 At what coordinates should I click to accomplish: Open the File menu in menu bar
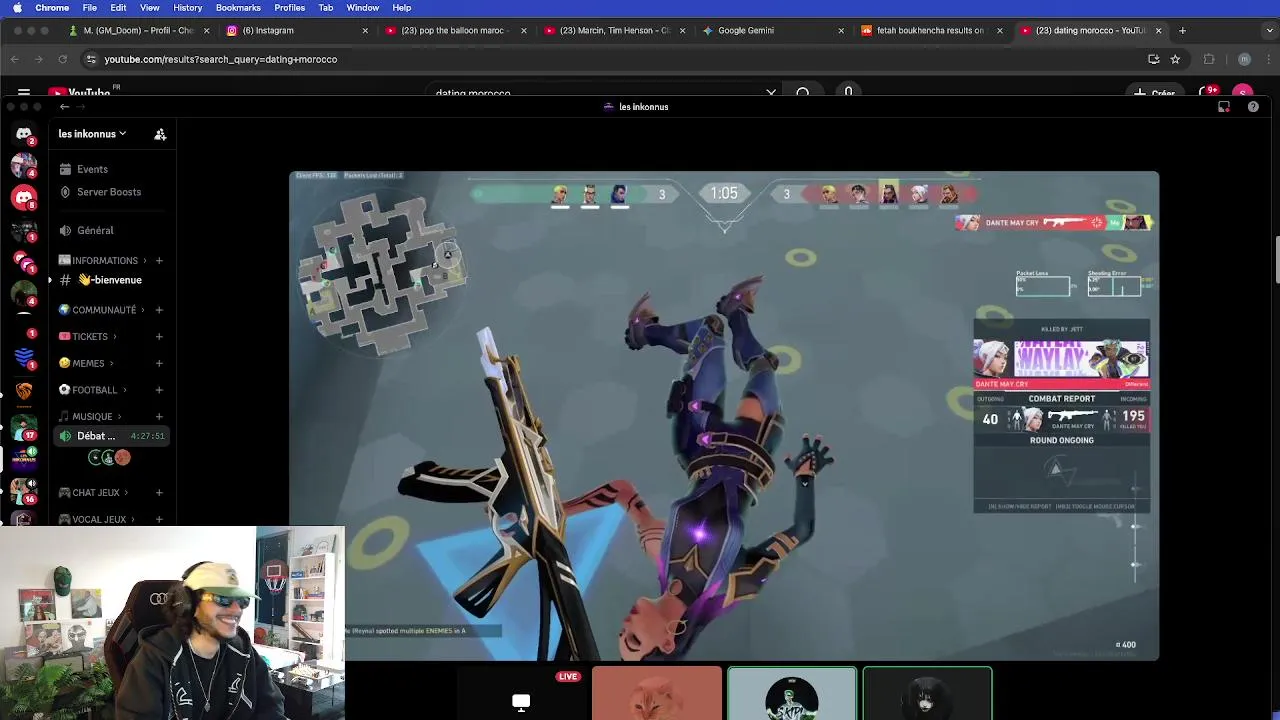[90, 8]
